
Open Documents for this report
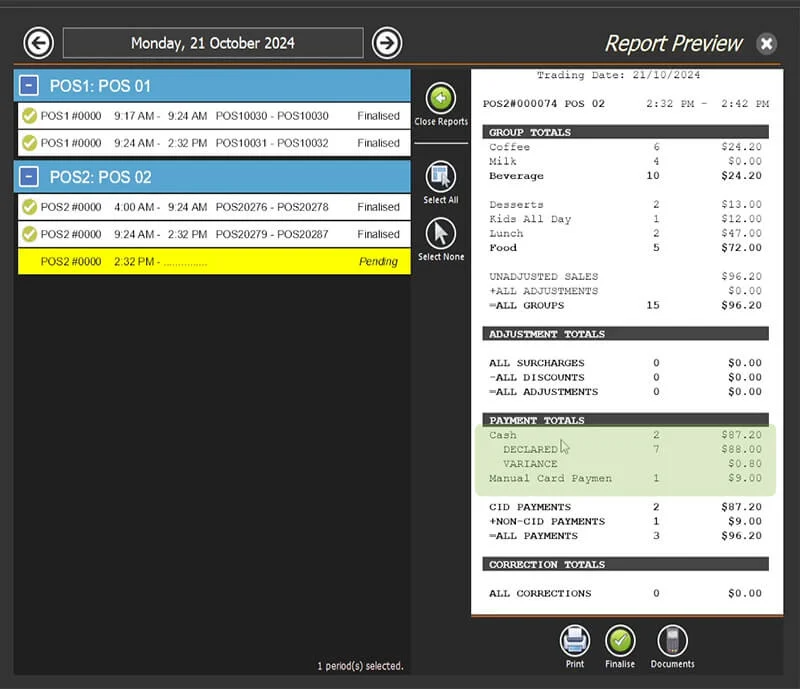(672, 640)
